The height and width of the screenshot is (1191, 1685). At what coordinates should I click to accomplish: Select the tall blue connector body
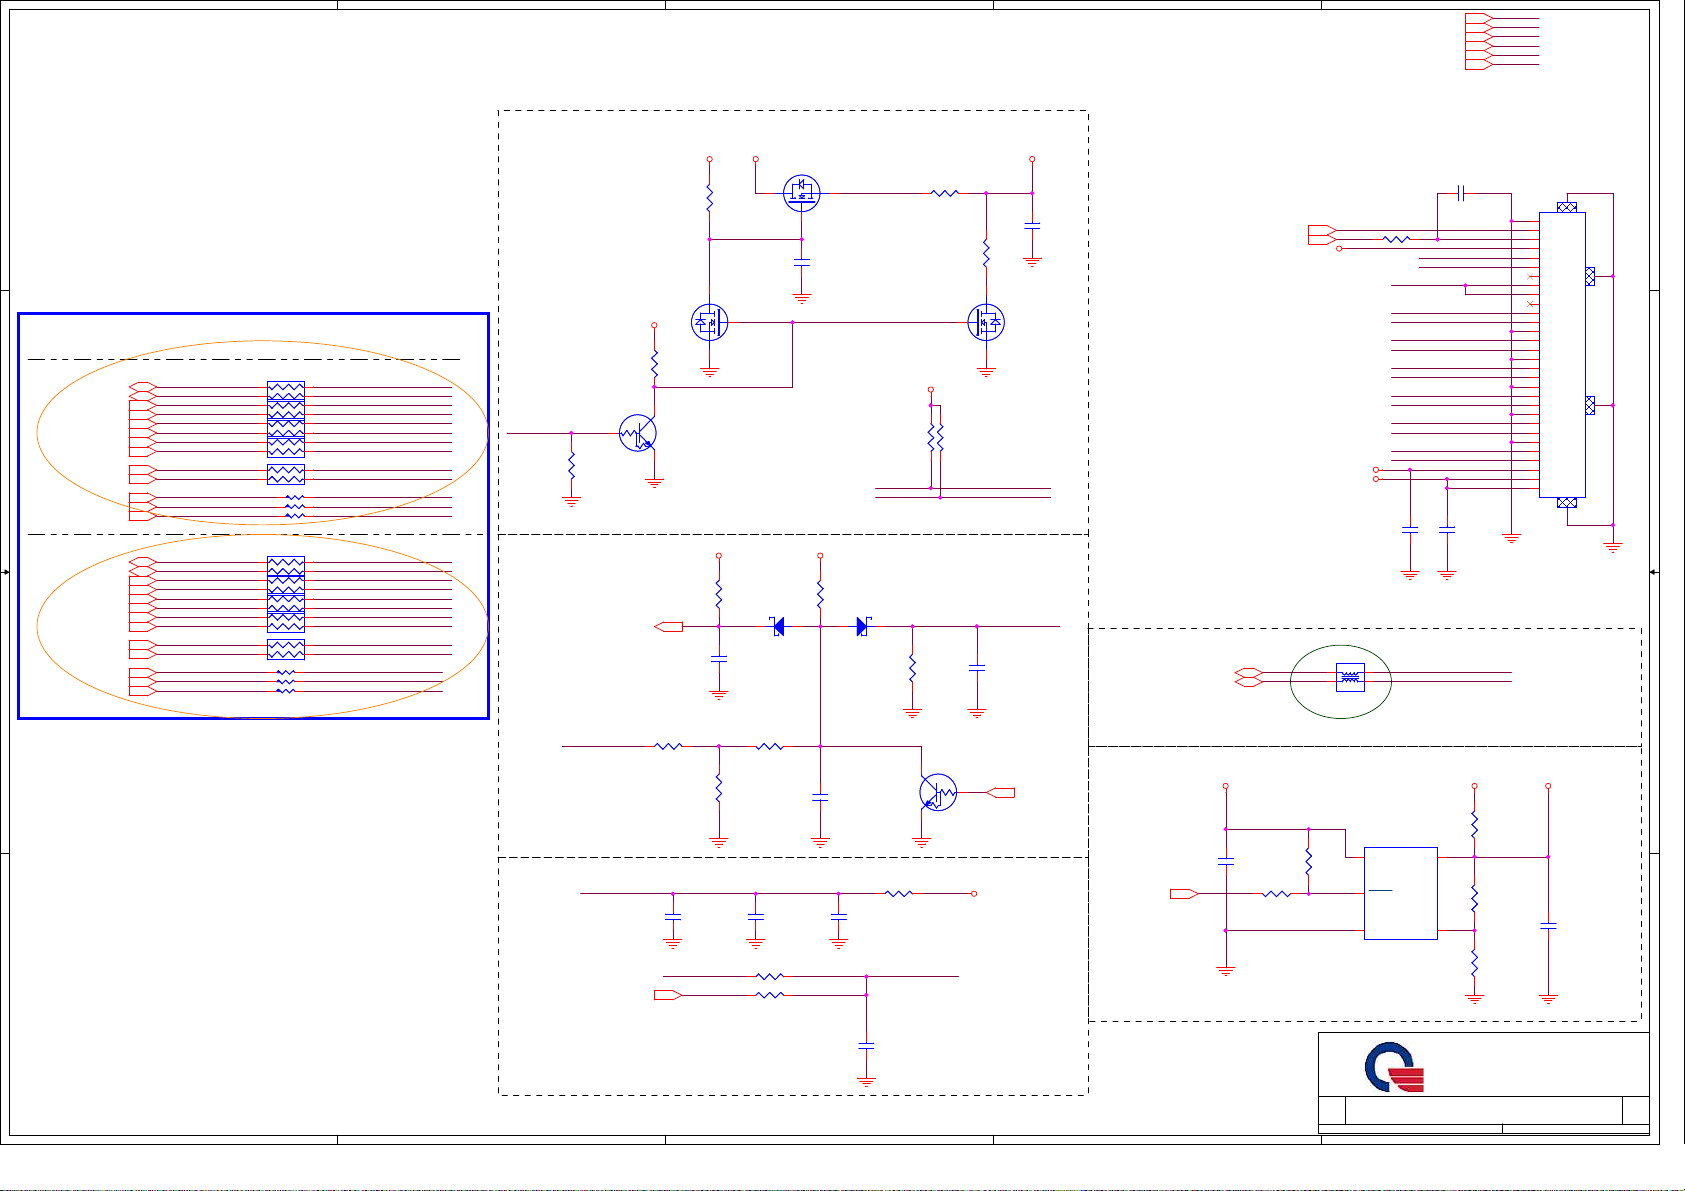pos(1562,354)
